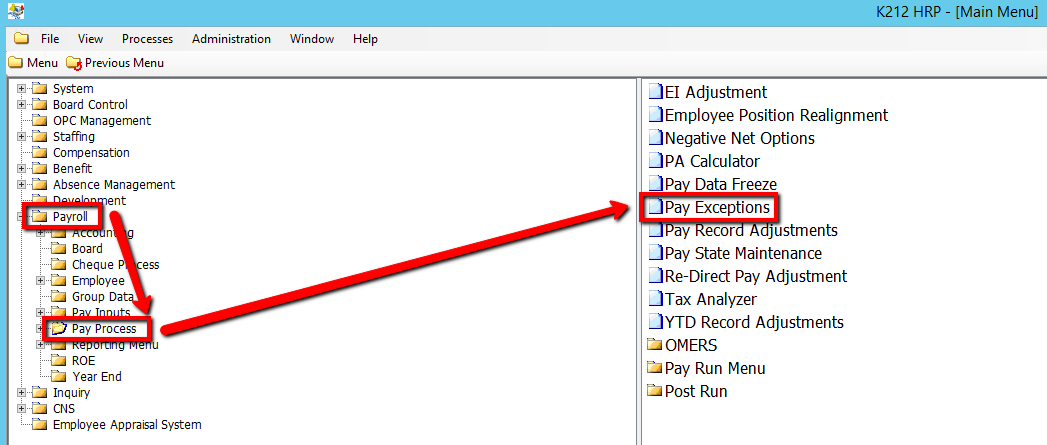Expand the Staffing tree node

pos(22,137)
